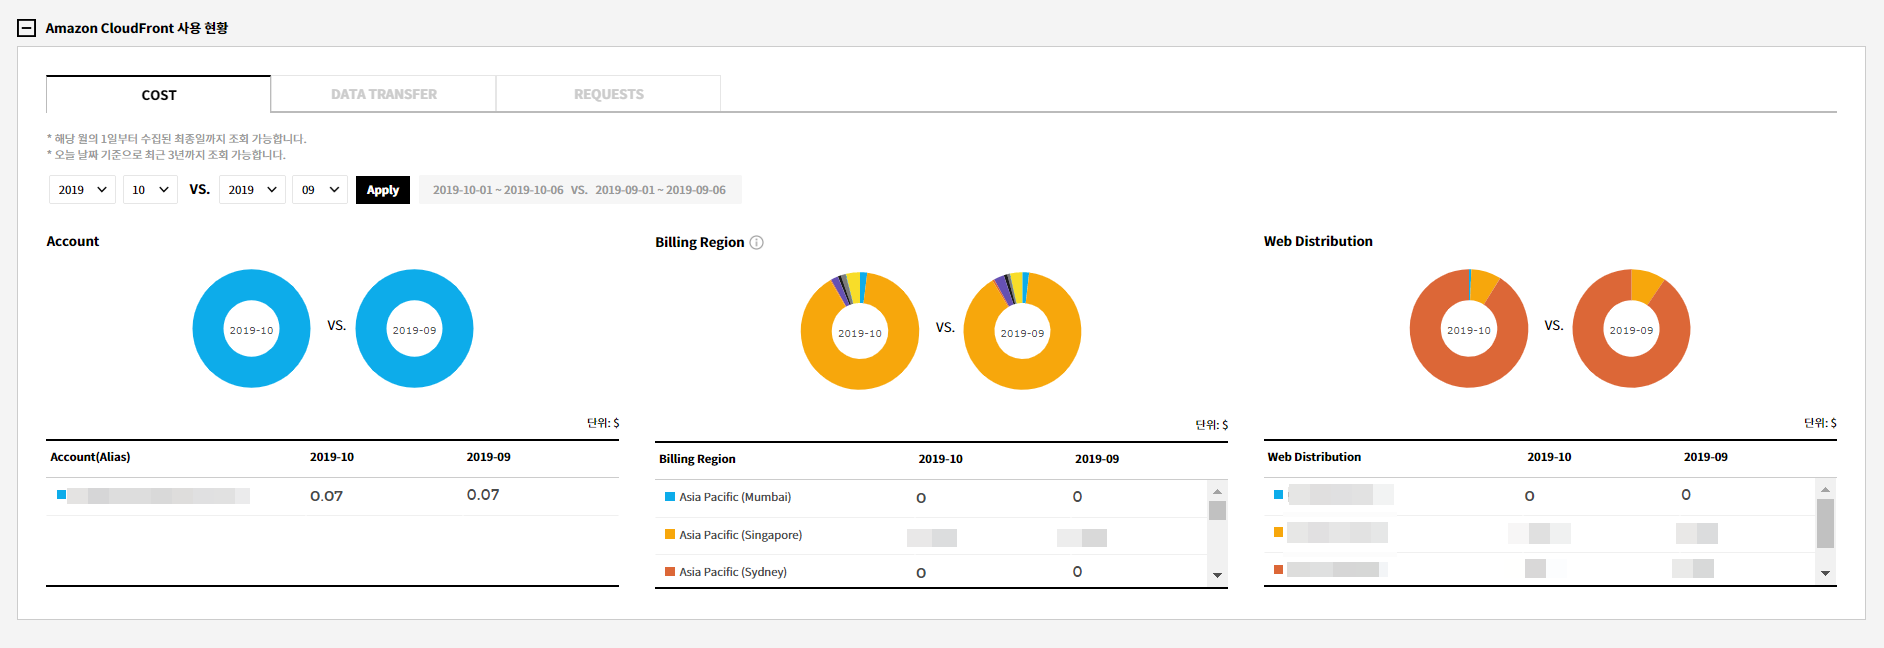Expand the comparison month dropdown showing 09
The width and height of the screenshot is (1884, 648).
pyautogui.click(x=320, y=190)
